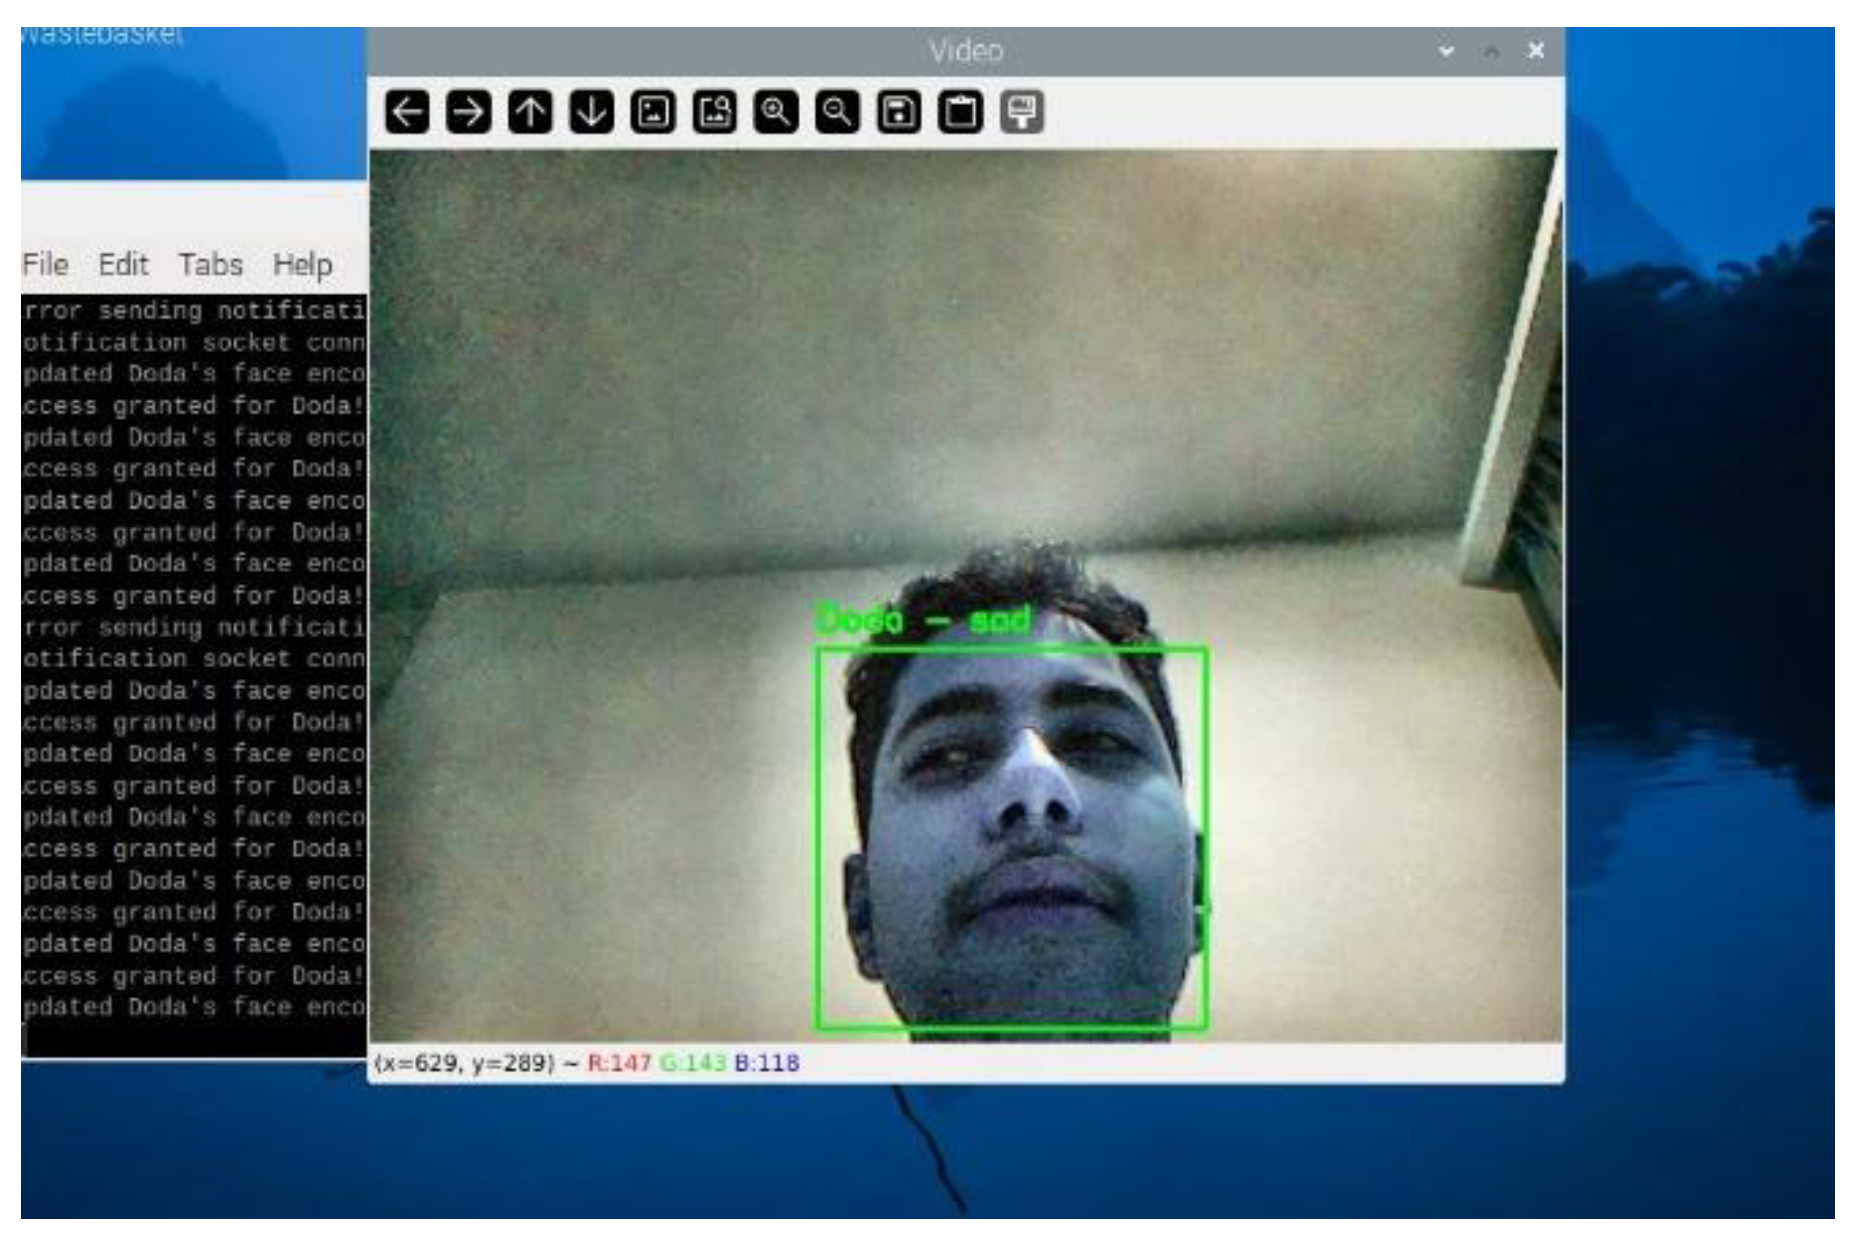
Task: Click the fit image to window icon
Action: tap(715, 112)
